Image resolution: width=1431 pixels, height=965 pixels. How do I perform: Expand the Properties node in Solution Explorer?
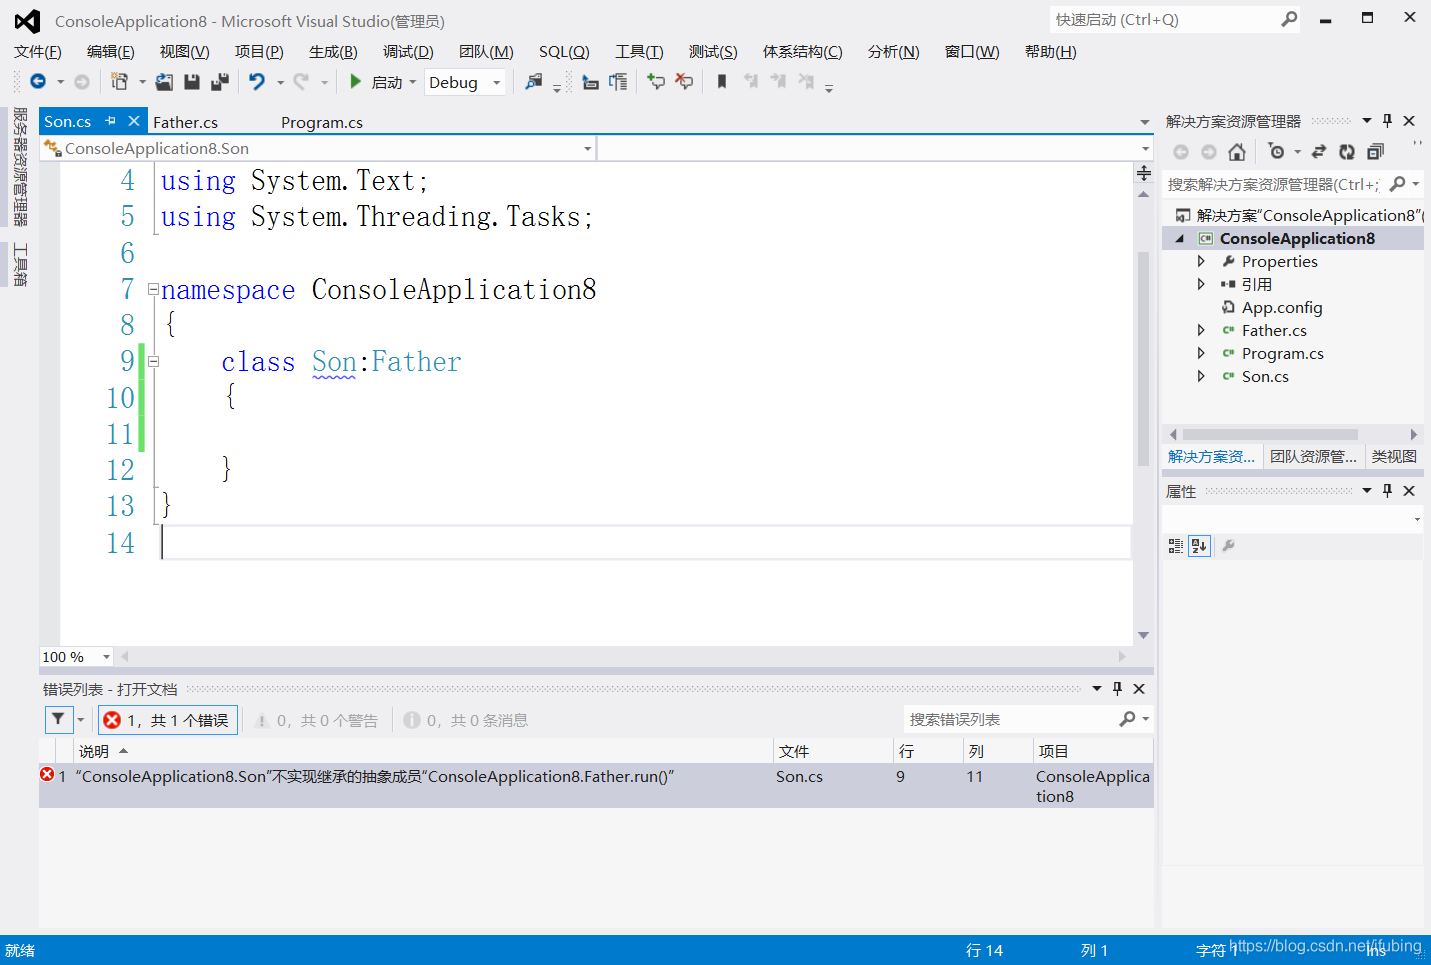coord(1201,261)
